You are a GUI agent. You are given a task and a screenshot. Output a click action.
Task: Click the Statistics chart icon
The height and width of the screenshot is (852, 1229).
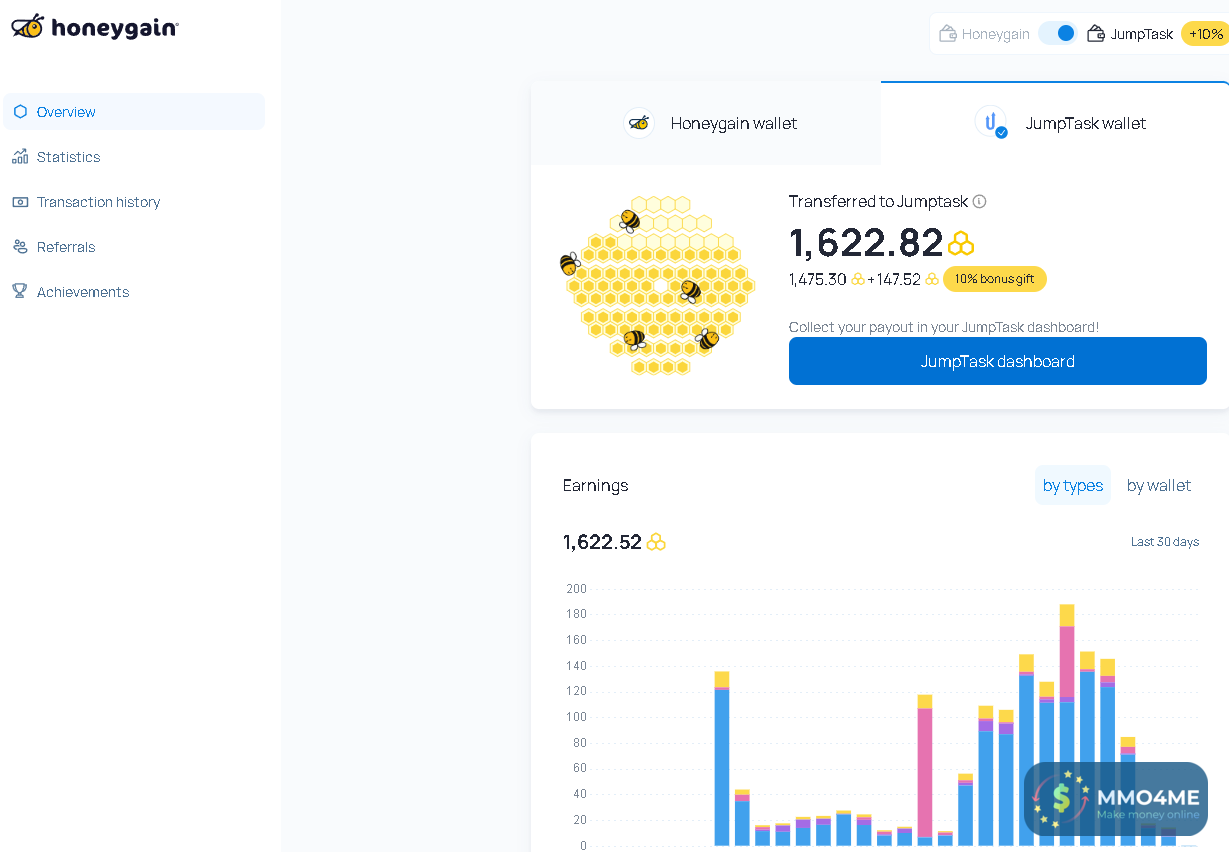coord(20,157)
